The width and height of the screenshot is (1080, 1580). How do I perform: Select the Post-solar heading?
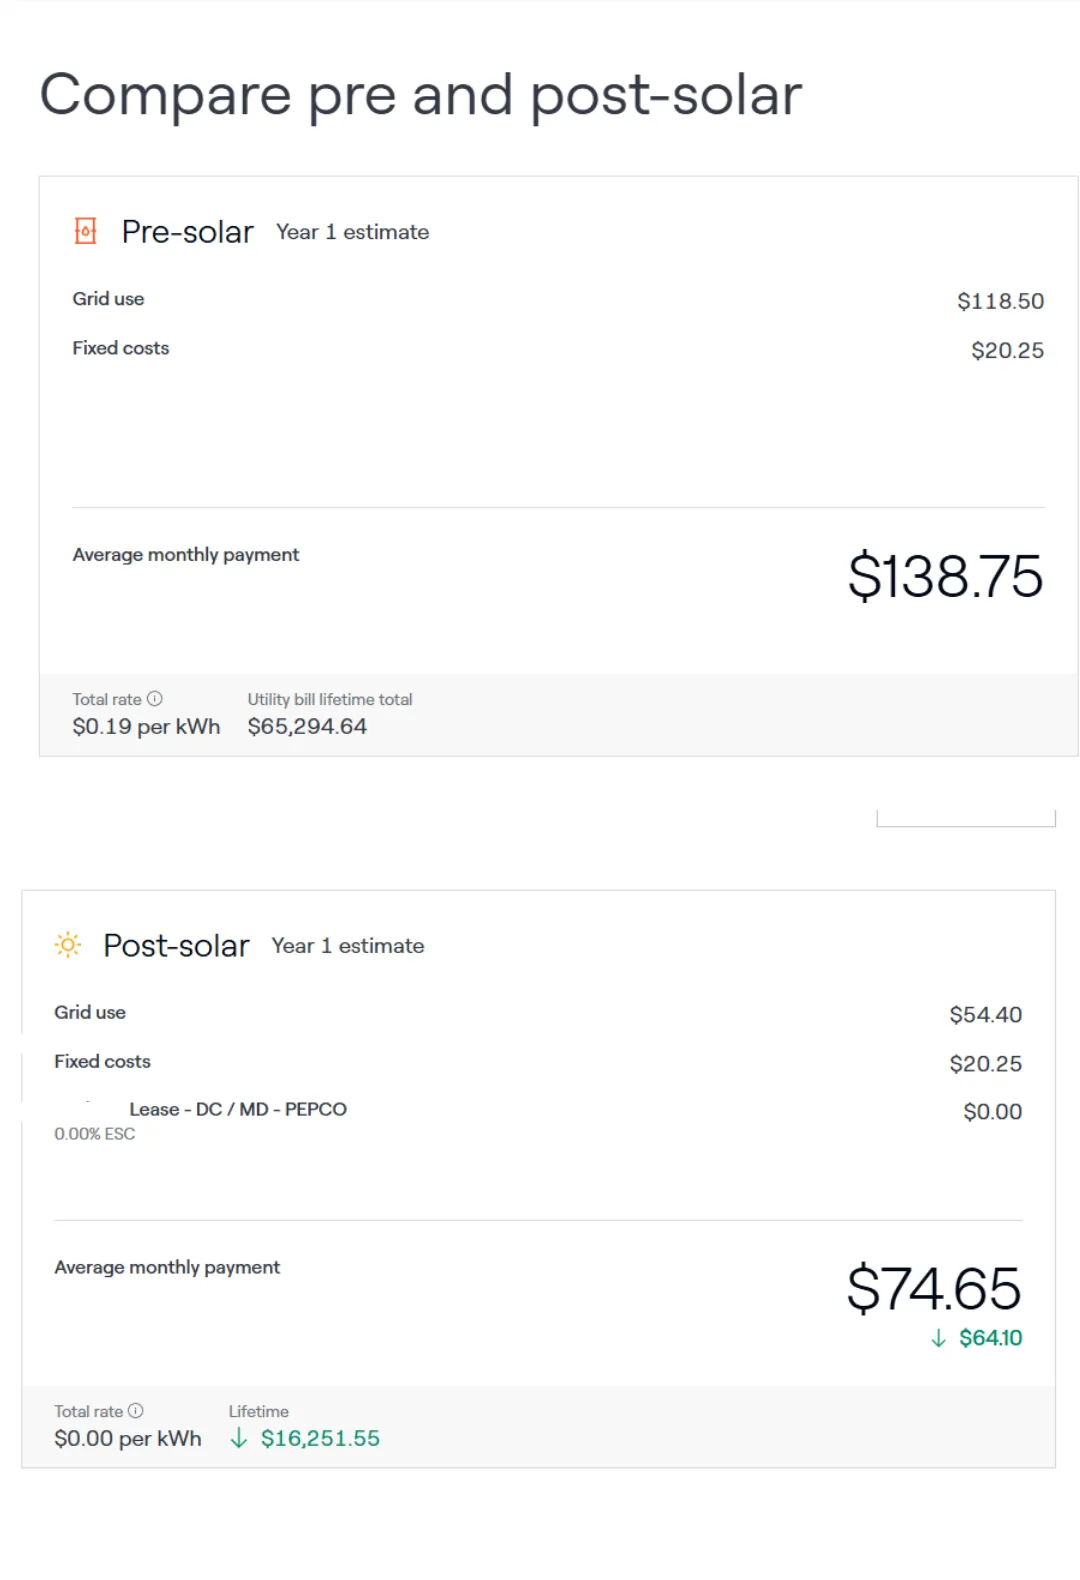(x=176, y=946)
